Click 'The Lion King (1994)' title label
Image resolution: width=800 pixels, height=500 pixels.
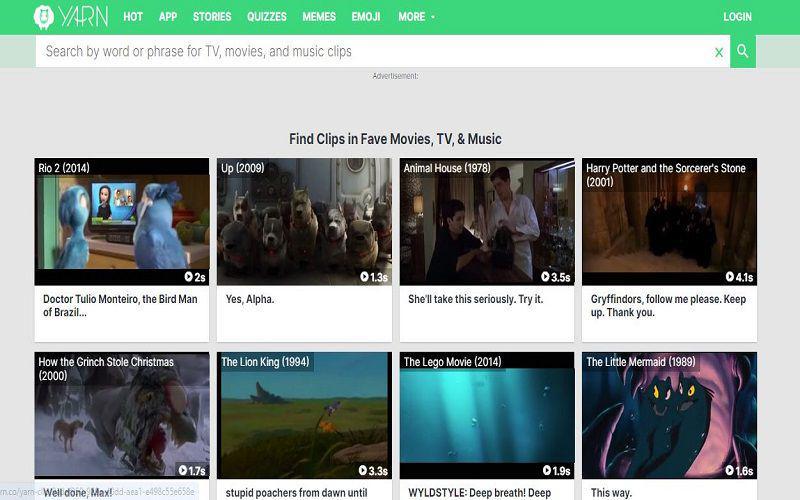265,362
